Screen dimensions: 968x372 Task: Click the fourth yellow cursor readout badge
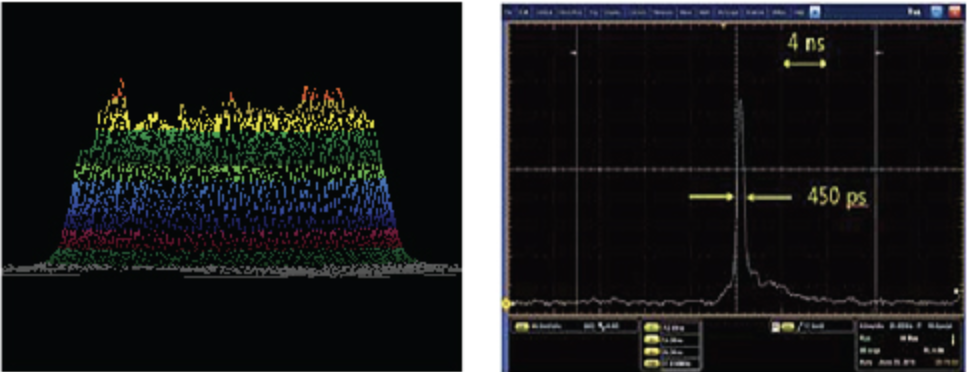pos(652,363)
